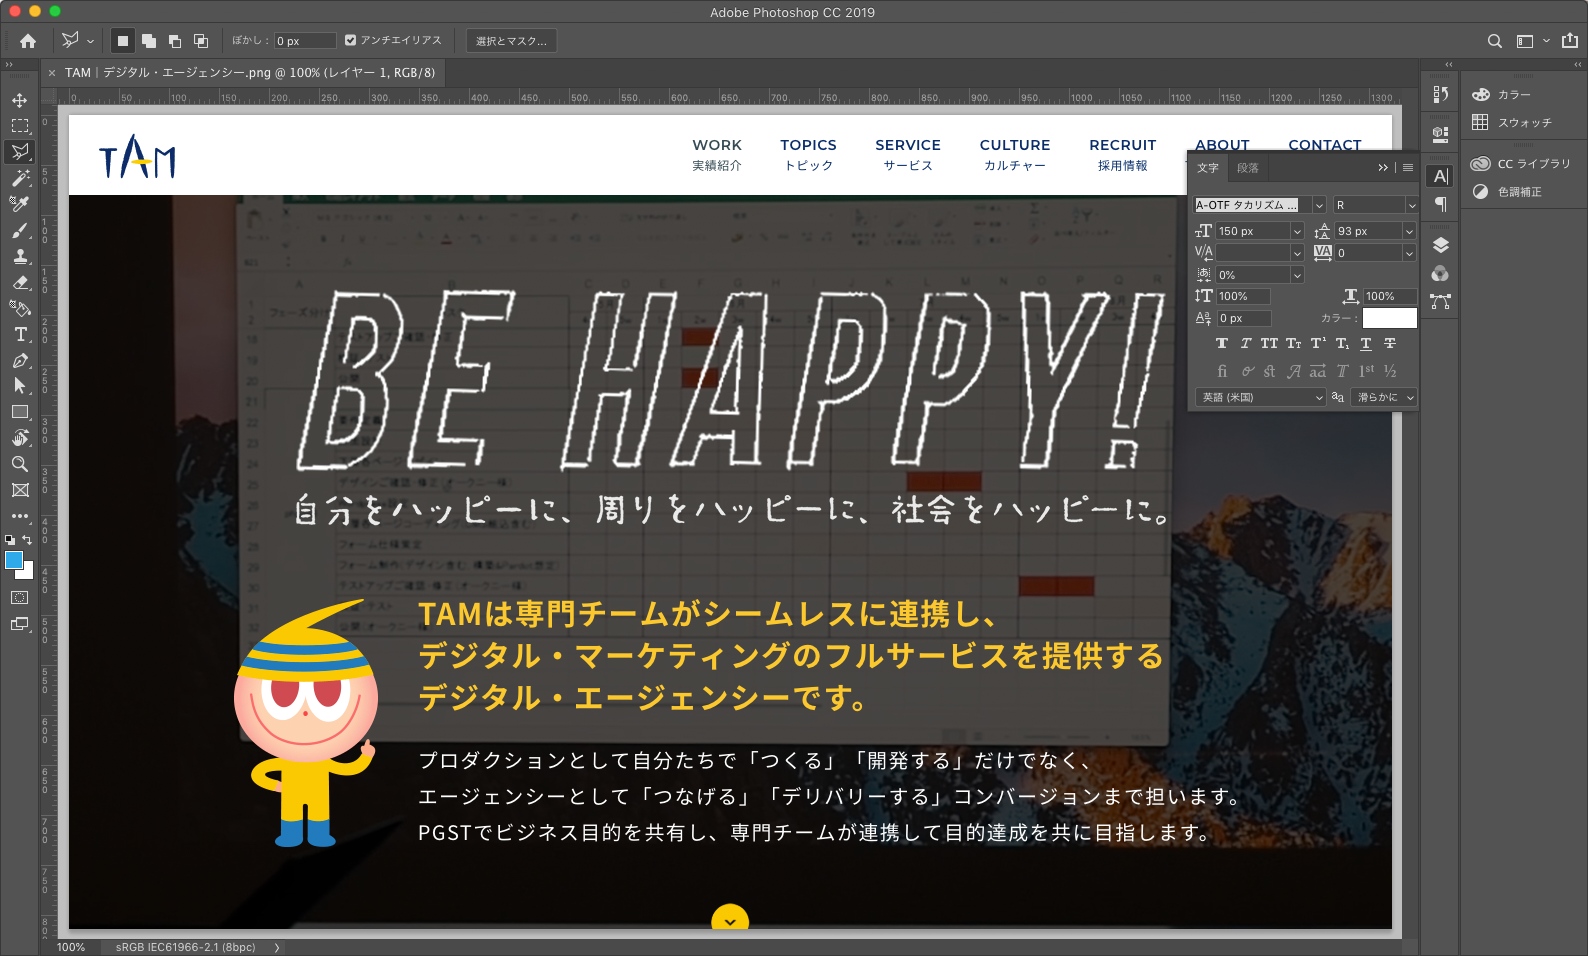Click the search magnifier icon top right
The image size is (1588, 956).
pyautogui.click(x=1495, y=41)
